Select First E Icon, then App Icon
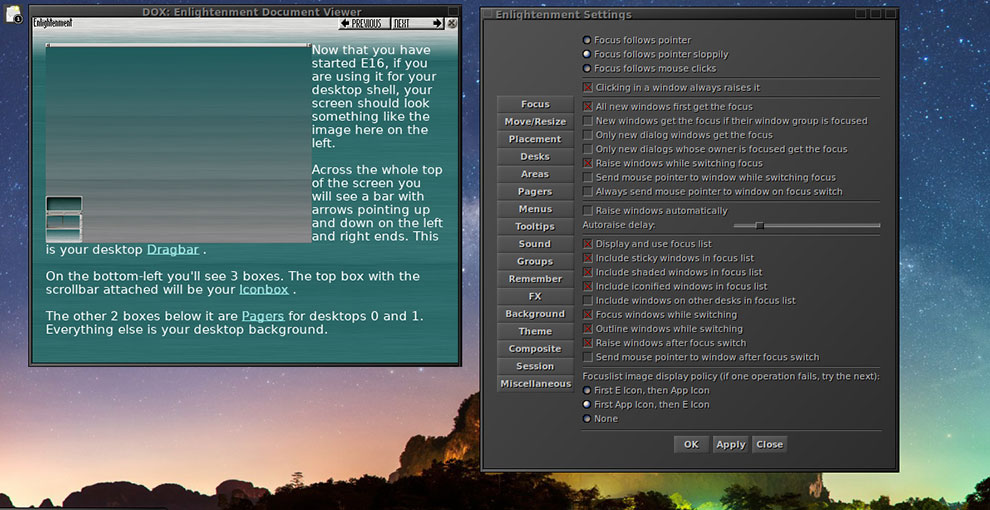The width and height of the screenshot is (990, 510). (x=646, y=390)
